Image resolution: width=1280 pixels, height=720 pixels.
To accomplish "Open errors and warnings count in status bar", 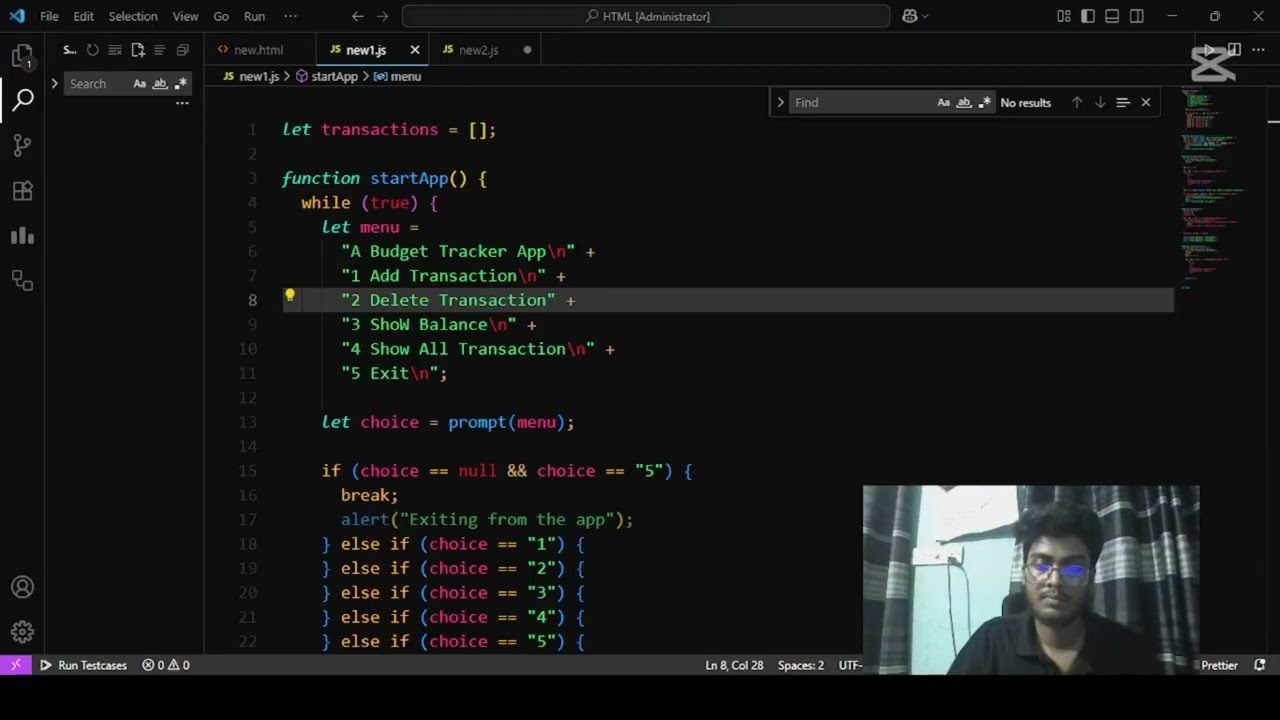I will pyautogui.click(x=165, y=665).
